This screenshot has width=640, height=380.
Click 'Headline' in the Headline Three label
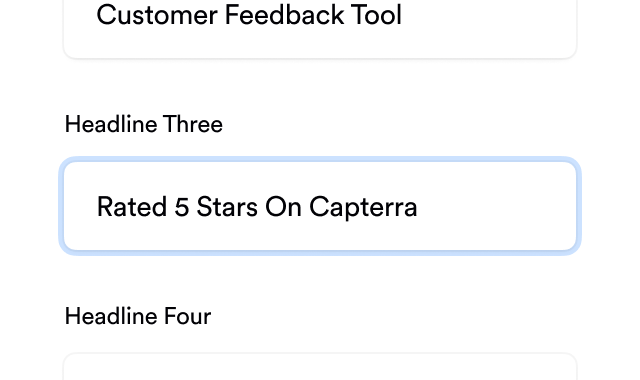(111, 124)
